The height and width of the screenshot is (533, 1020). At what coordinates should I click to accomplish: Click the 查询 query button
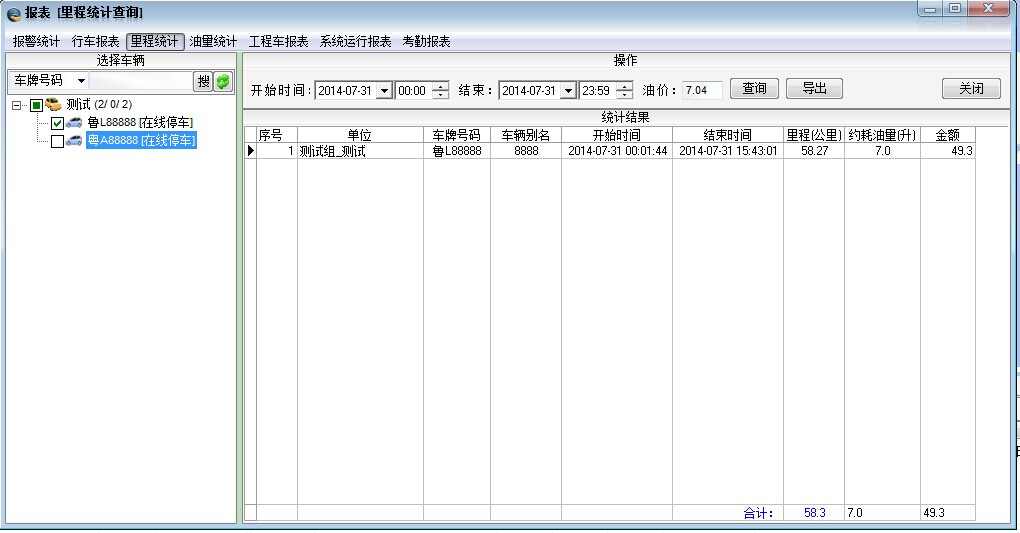[754, 89]
